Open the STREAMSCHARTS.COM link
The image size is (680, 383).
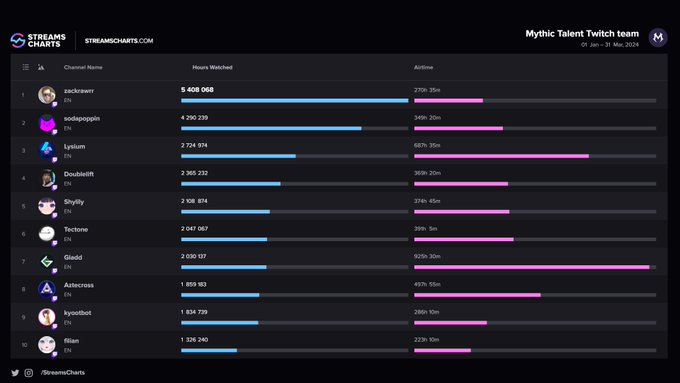coord(119,41)
